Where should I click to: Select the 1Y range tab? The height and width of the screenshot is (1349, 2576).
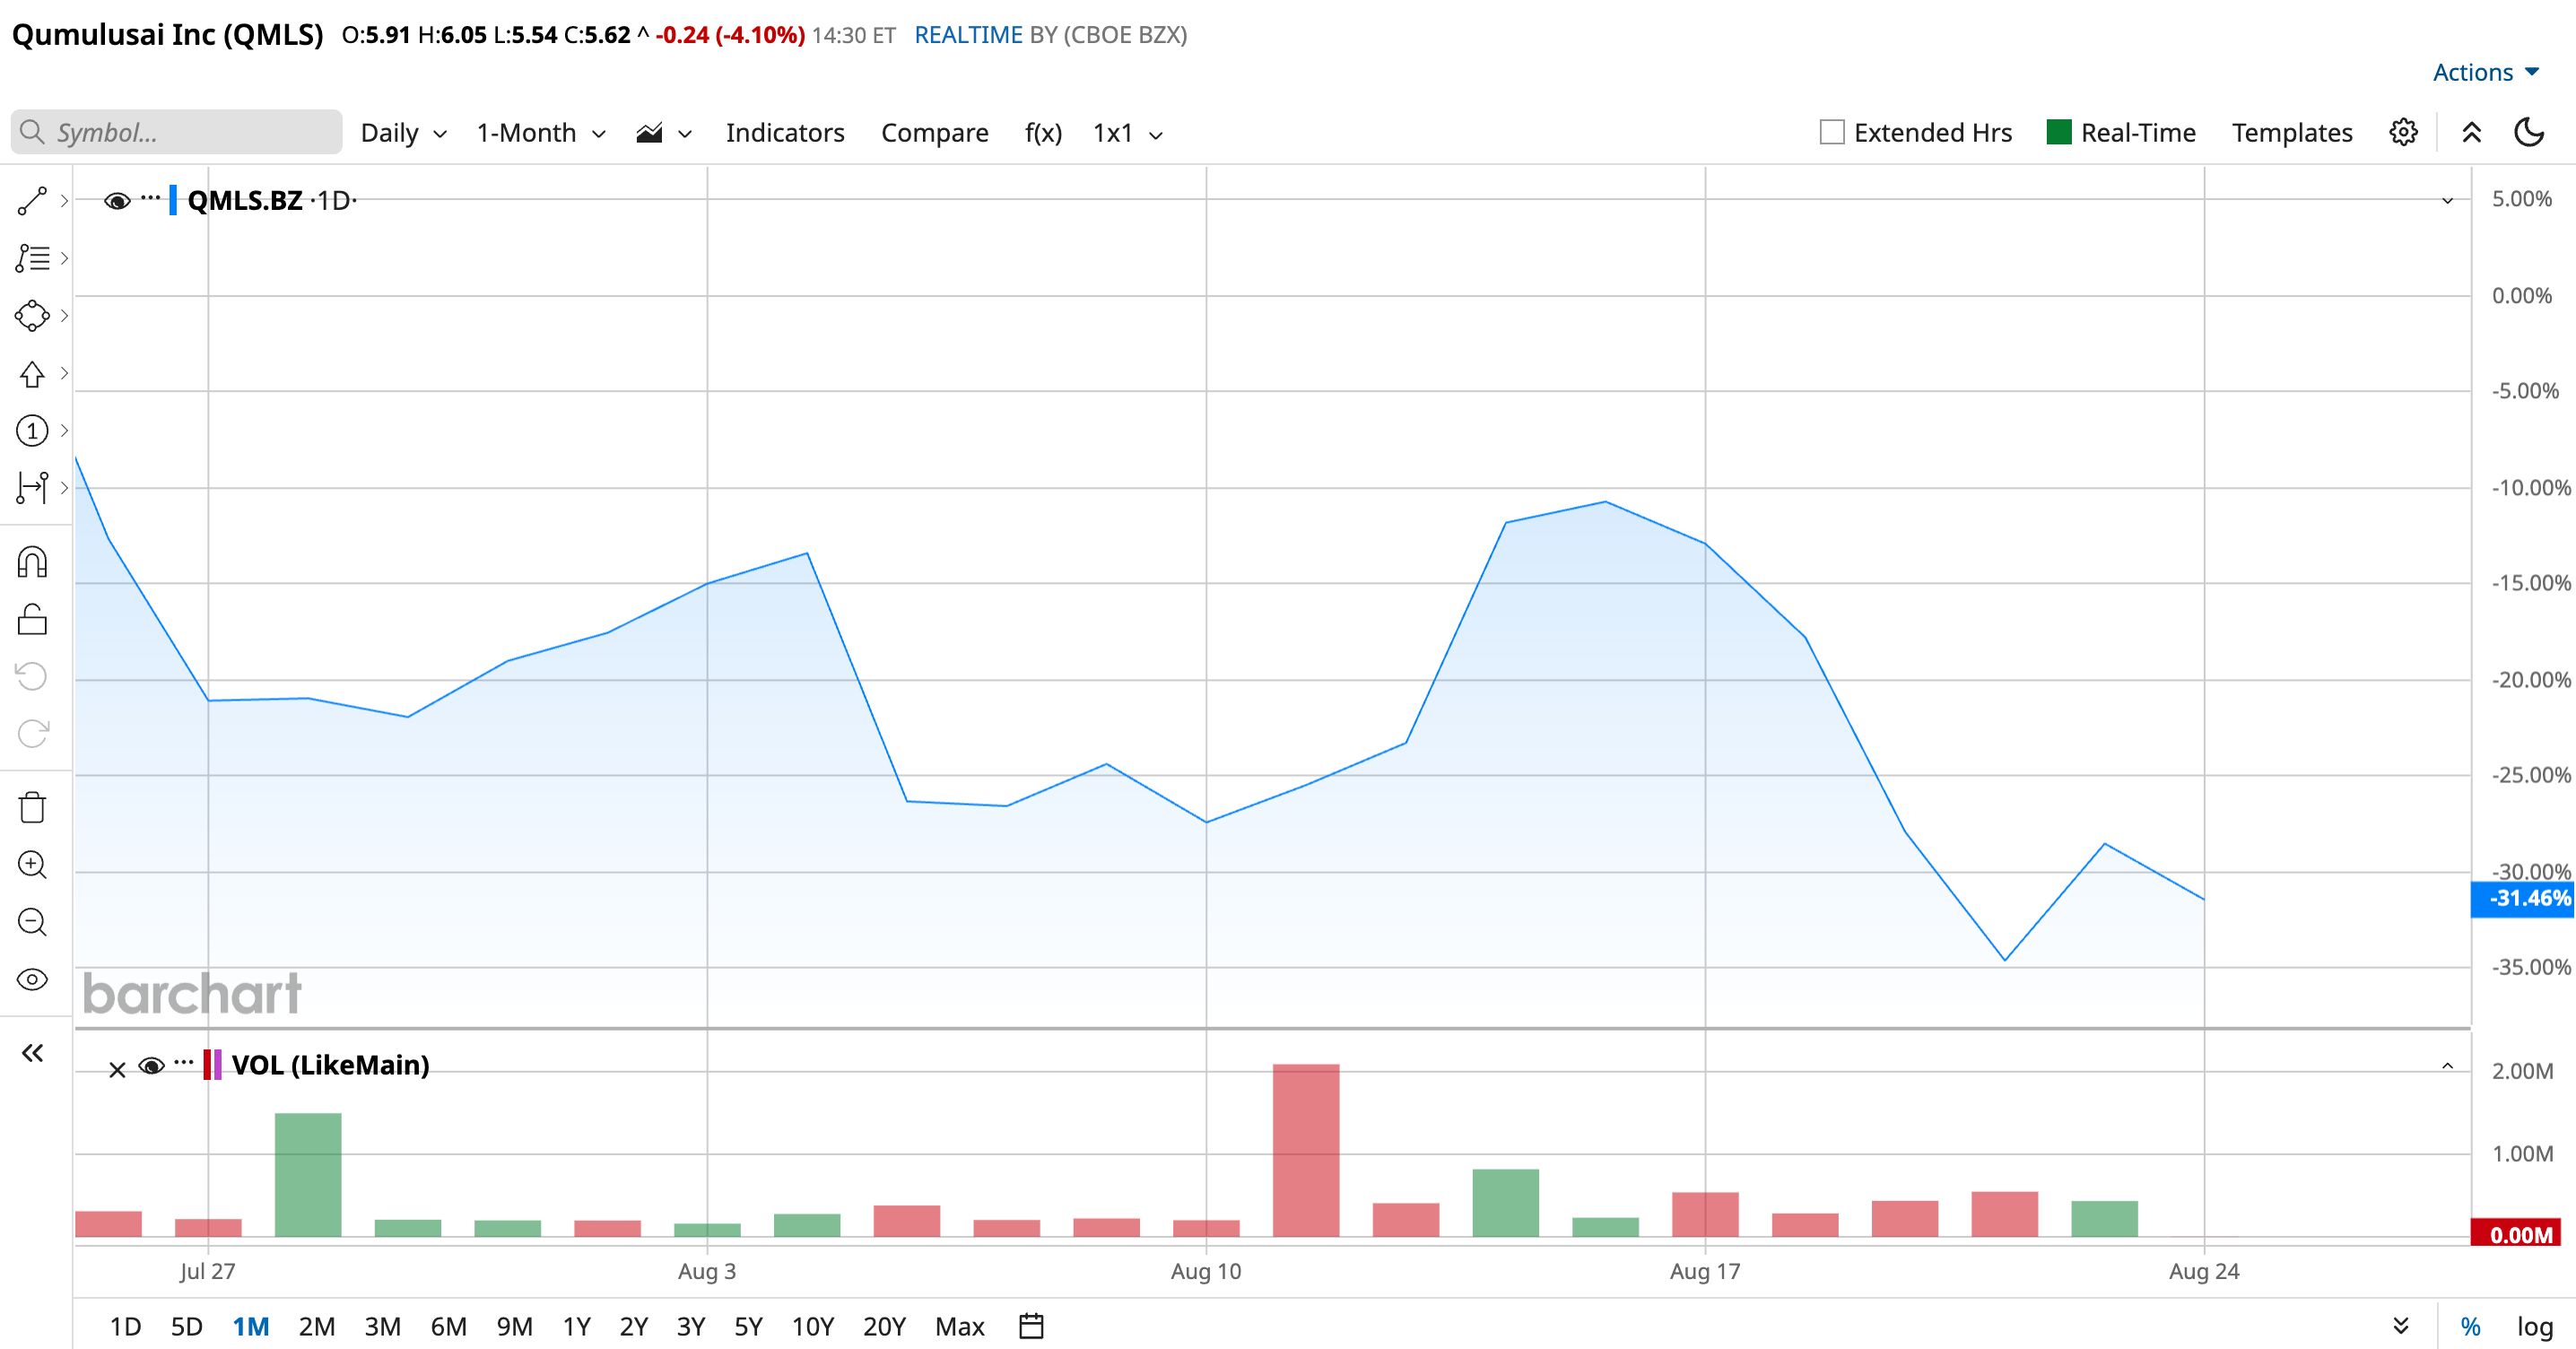pyautogui.click(x=577, y=1327)
